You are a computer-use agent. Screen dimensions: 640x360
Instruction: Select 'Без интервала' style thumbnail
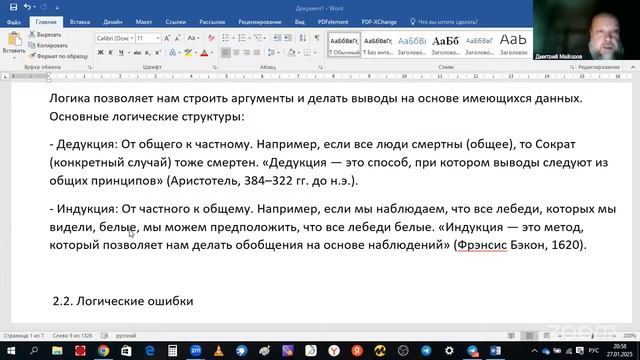pyautogui.click(x=378, y=45)
